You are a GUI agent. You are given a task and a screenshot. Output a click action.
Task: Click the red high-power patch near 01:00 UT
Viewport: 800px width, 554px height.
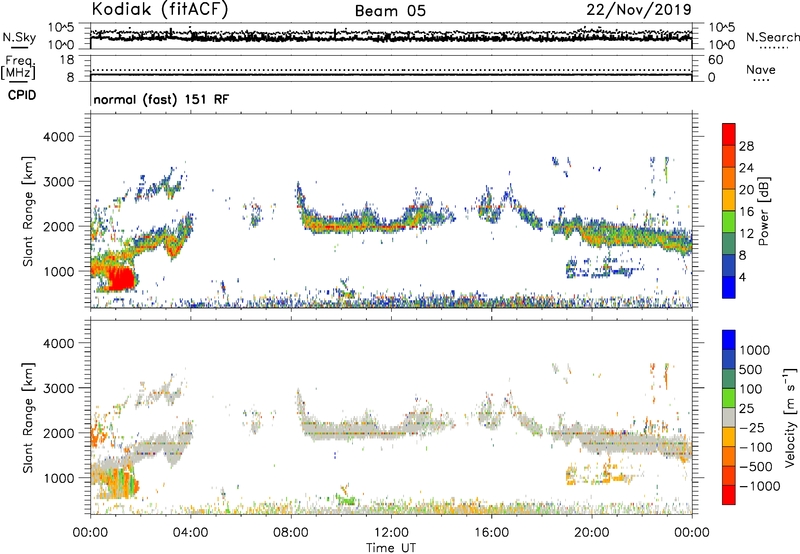(x=120, y=279)
